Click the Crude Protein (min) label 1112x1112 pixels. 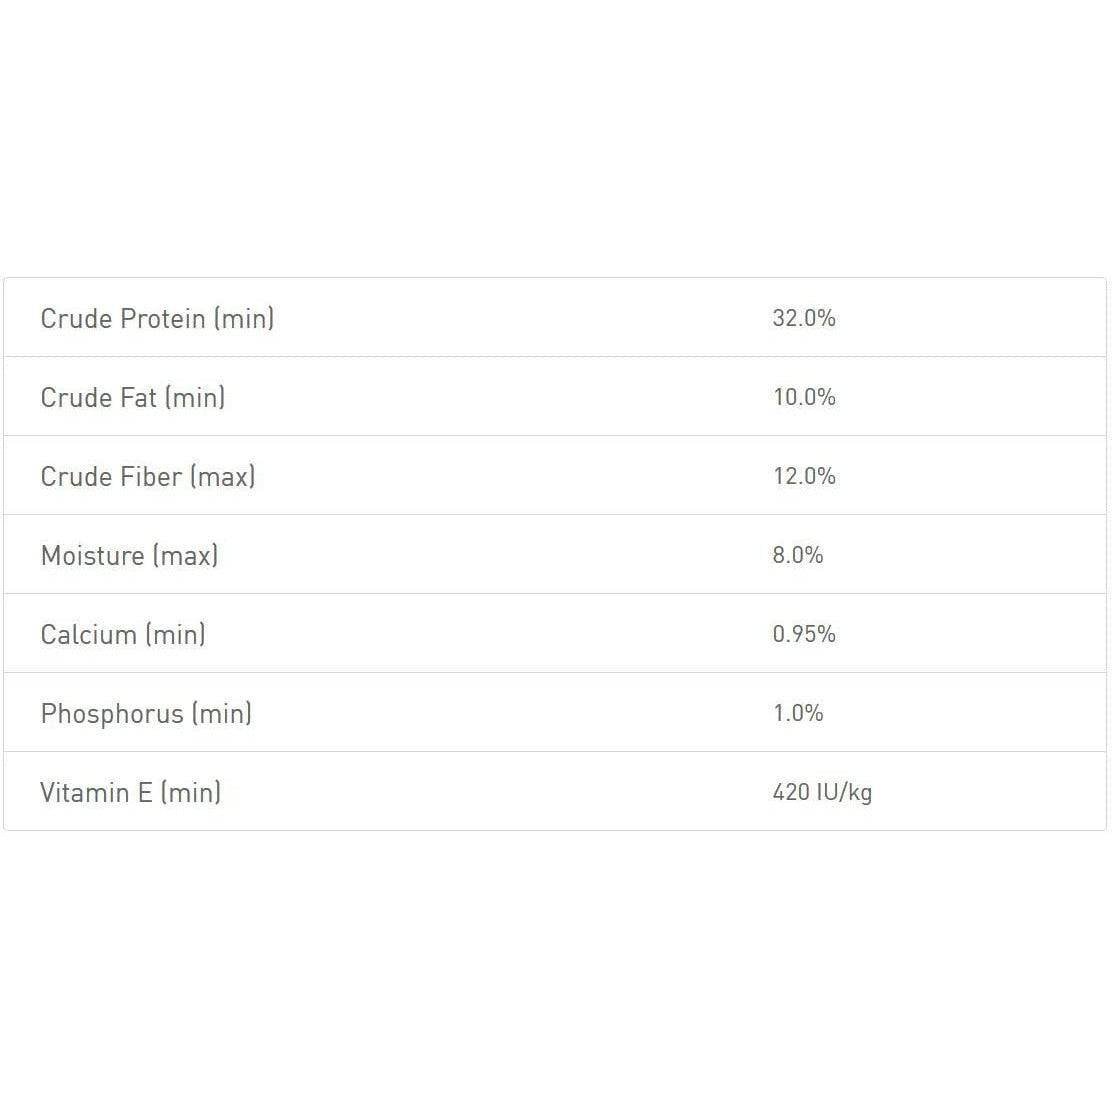click(x=157, y=318)
